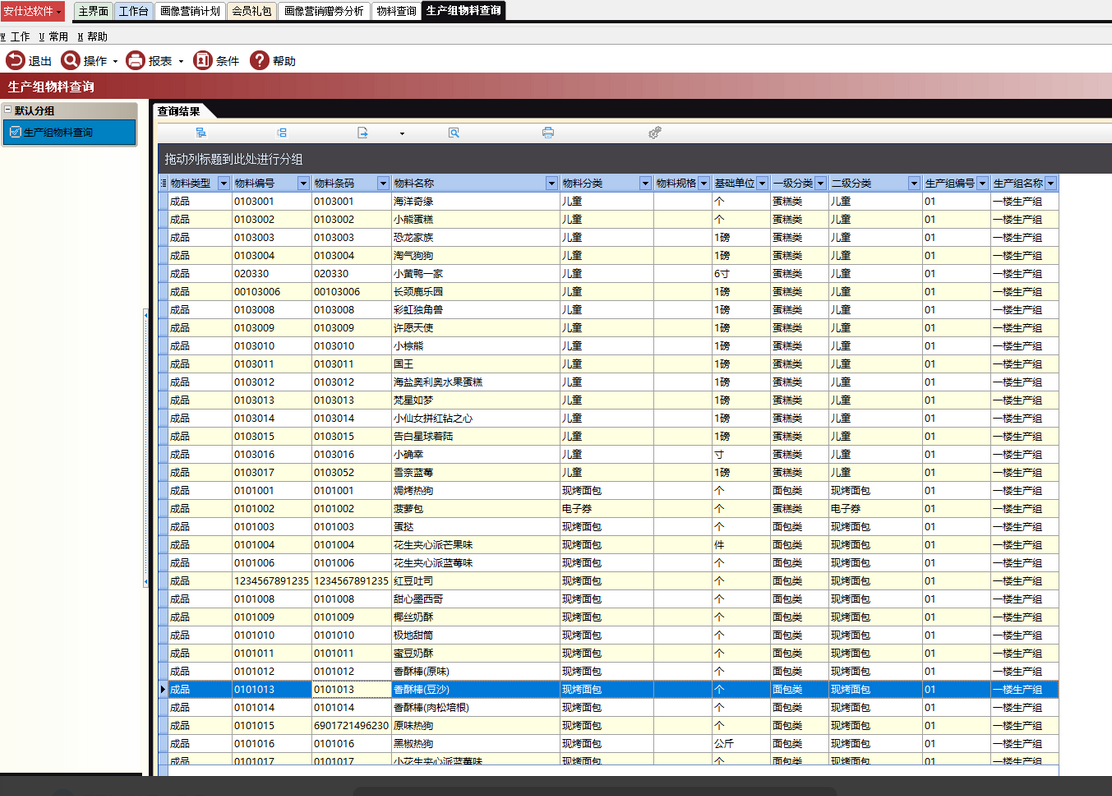Viewport: 1112px width, 796px height.
Task: Select the 公斤 unit cell
Action: pos(741,744)
